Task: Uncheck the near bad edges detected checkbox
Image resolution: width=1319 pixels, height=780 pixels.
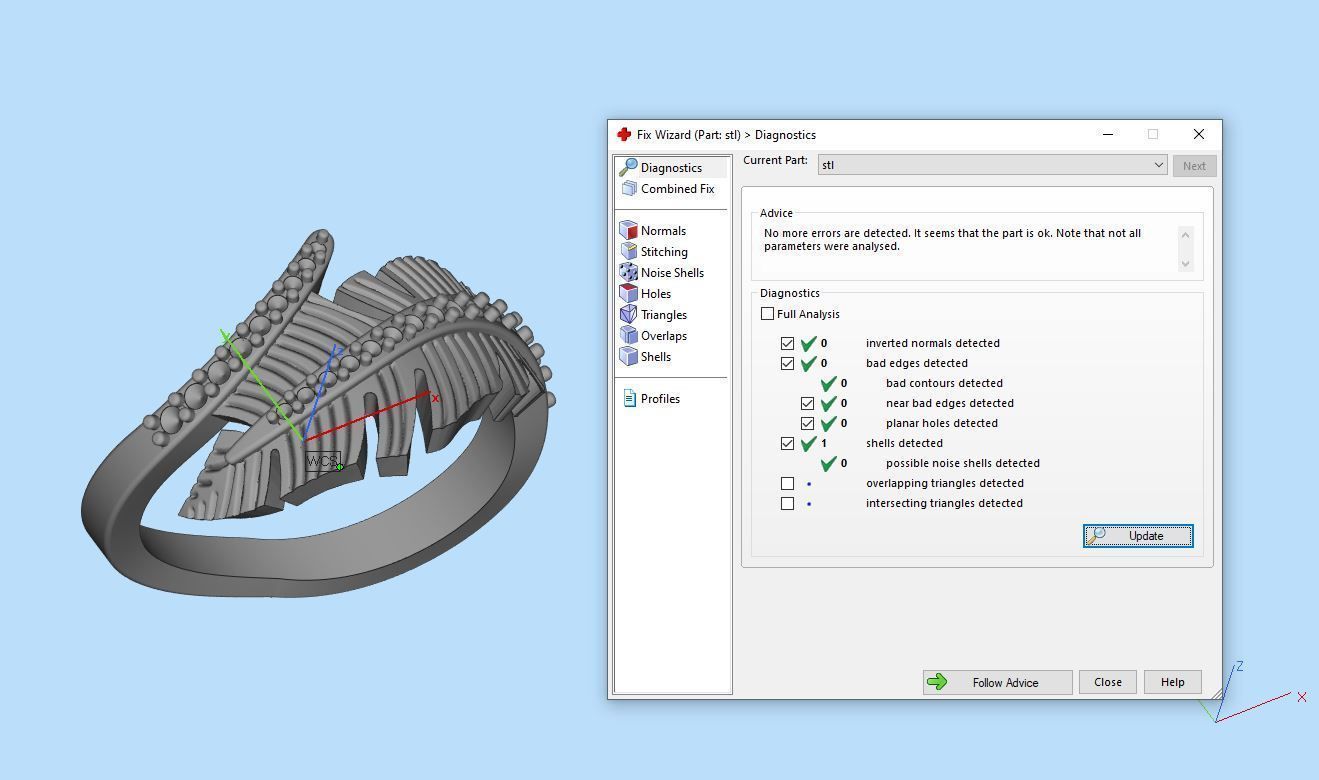Action: point(807,403)
